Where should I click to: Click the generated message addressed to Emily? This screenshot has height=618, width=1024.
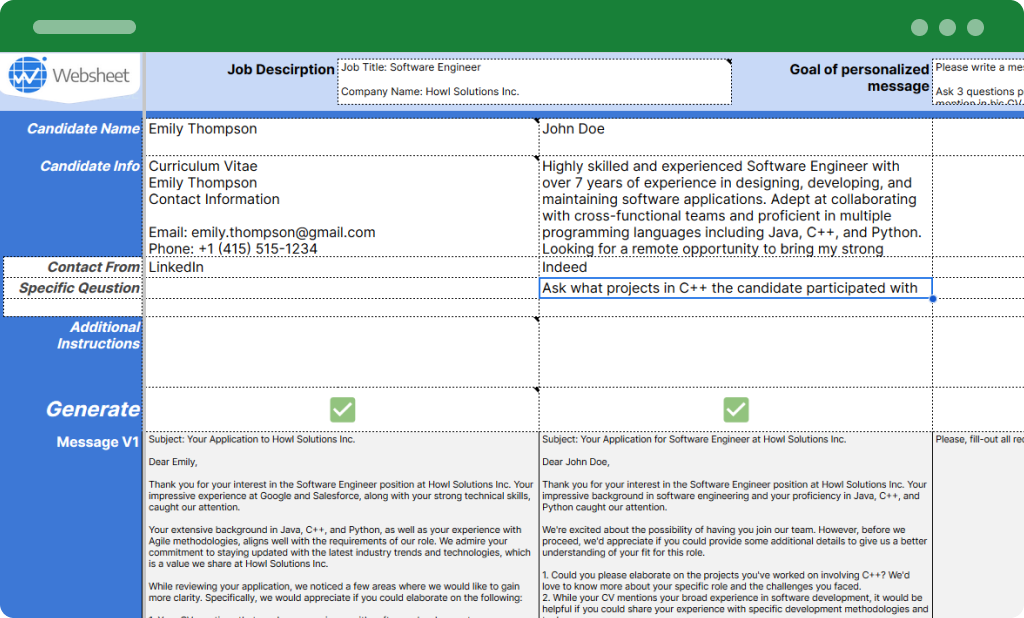[x=342, y=525]
